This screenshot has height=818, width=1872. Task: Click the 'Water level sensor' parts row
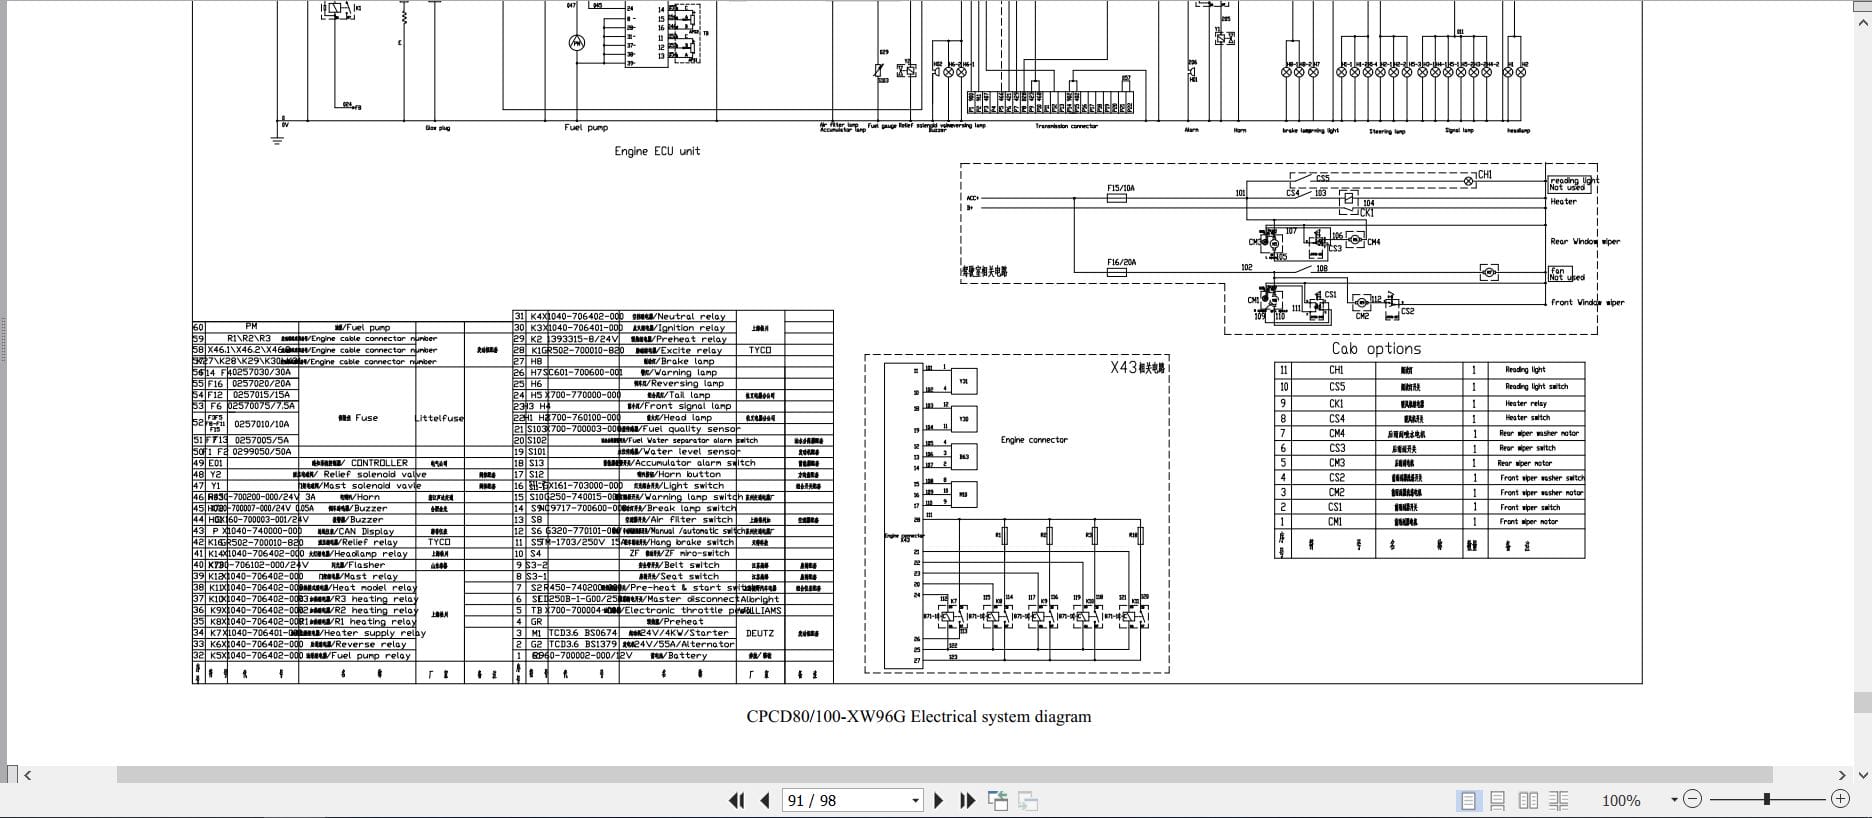[x=673, y=452]
